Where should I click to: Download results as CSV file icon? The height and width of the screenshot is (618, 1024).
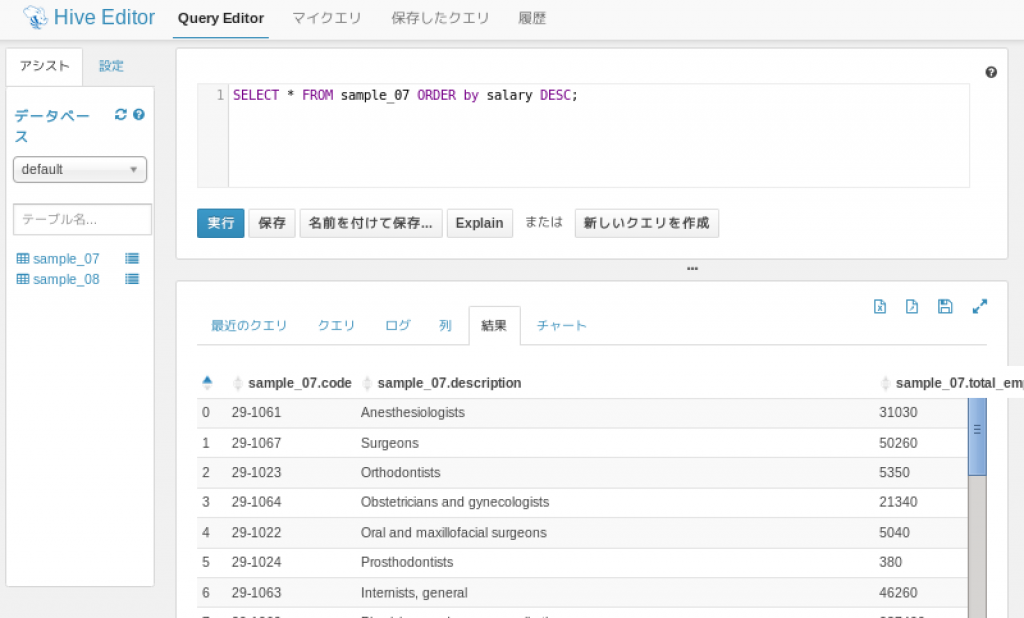912,306
